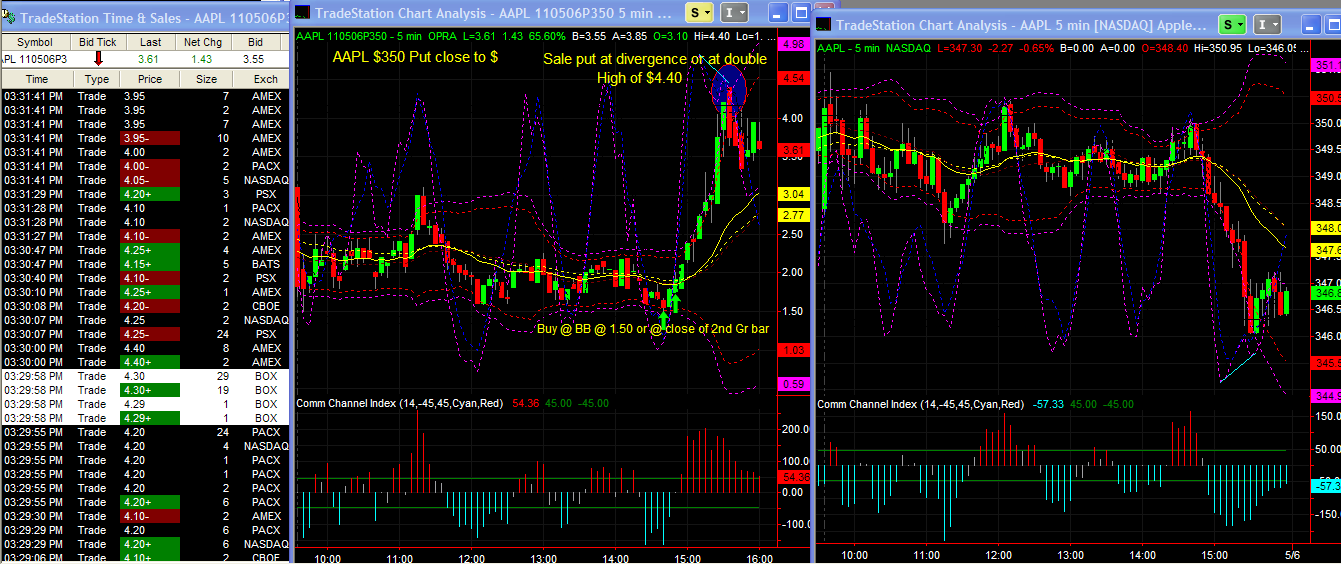Select the 03:30:47 PM BATS trade row

(x=145, y=264)
